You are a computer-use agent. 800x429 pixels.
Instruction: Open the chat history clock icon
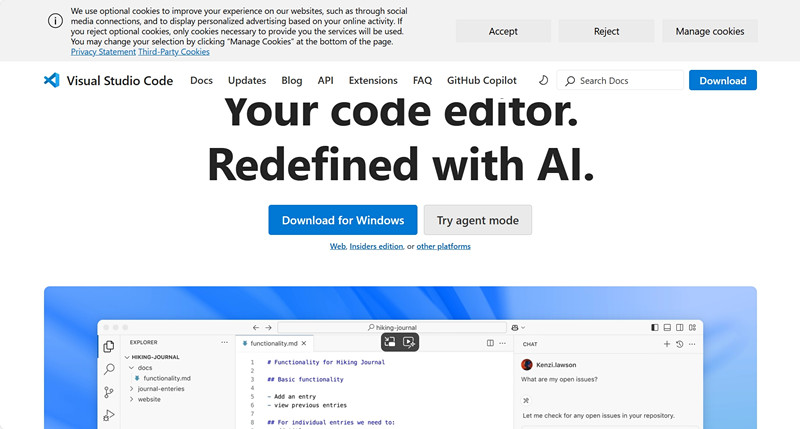point(680,344)
